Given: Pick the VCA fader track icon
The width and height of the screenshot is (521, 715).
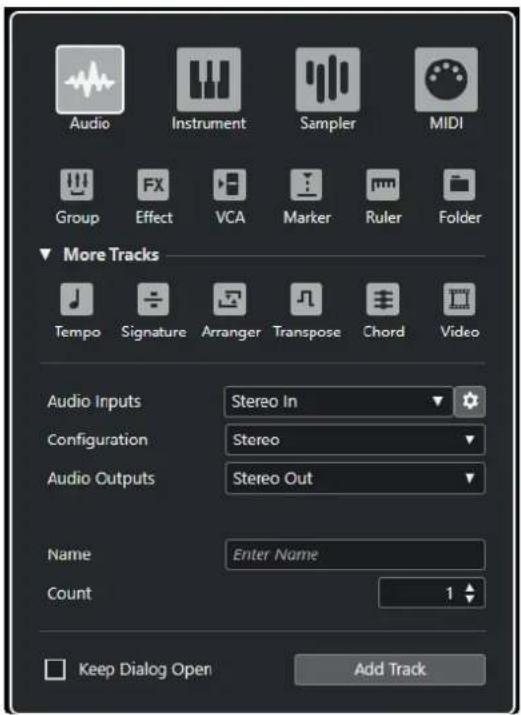Looking at the screenshot, I should (x=230, y=185).
